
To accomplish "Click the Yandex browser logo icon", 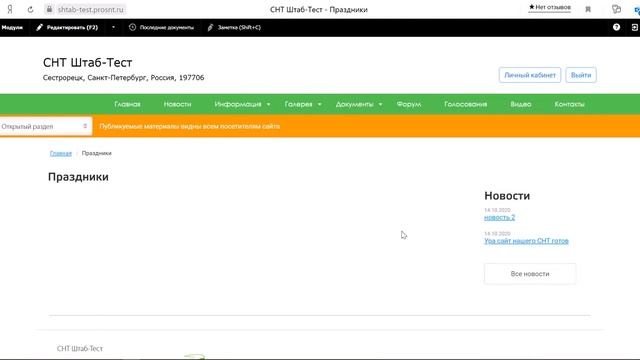I will [10, 9].
